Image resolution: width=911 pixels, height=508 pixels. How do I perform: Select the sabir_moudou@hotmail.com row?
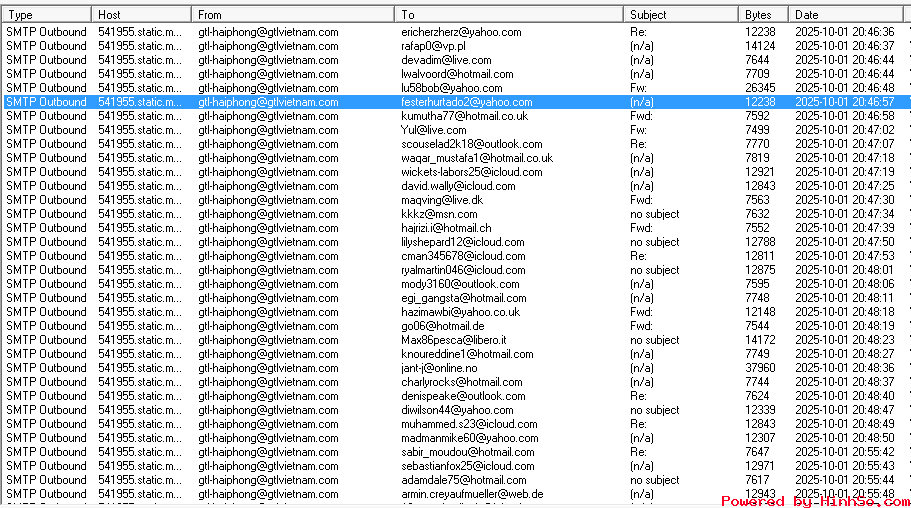pyautogui.click(x=467, y=452)
